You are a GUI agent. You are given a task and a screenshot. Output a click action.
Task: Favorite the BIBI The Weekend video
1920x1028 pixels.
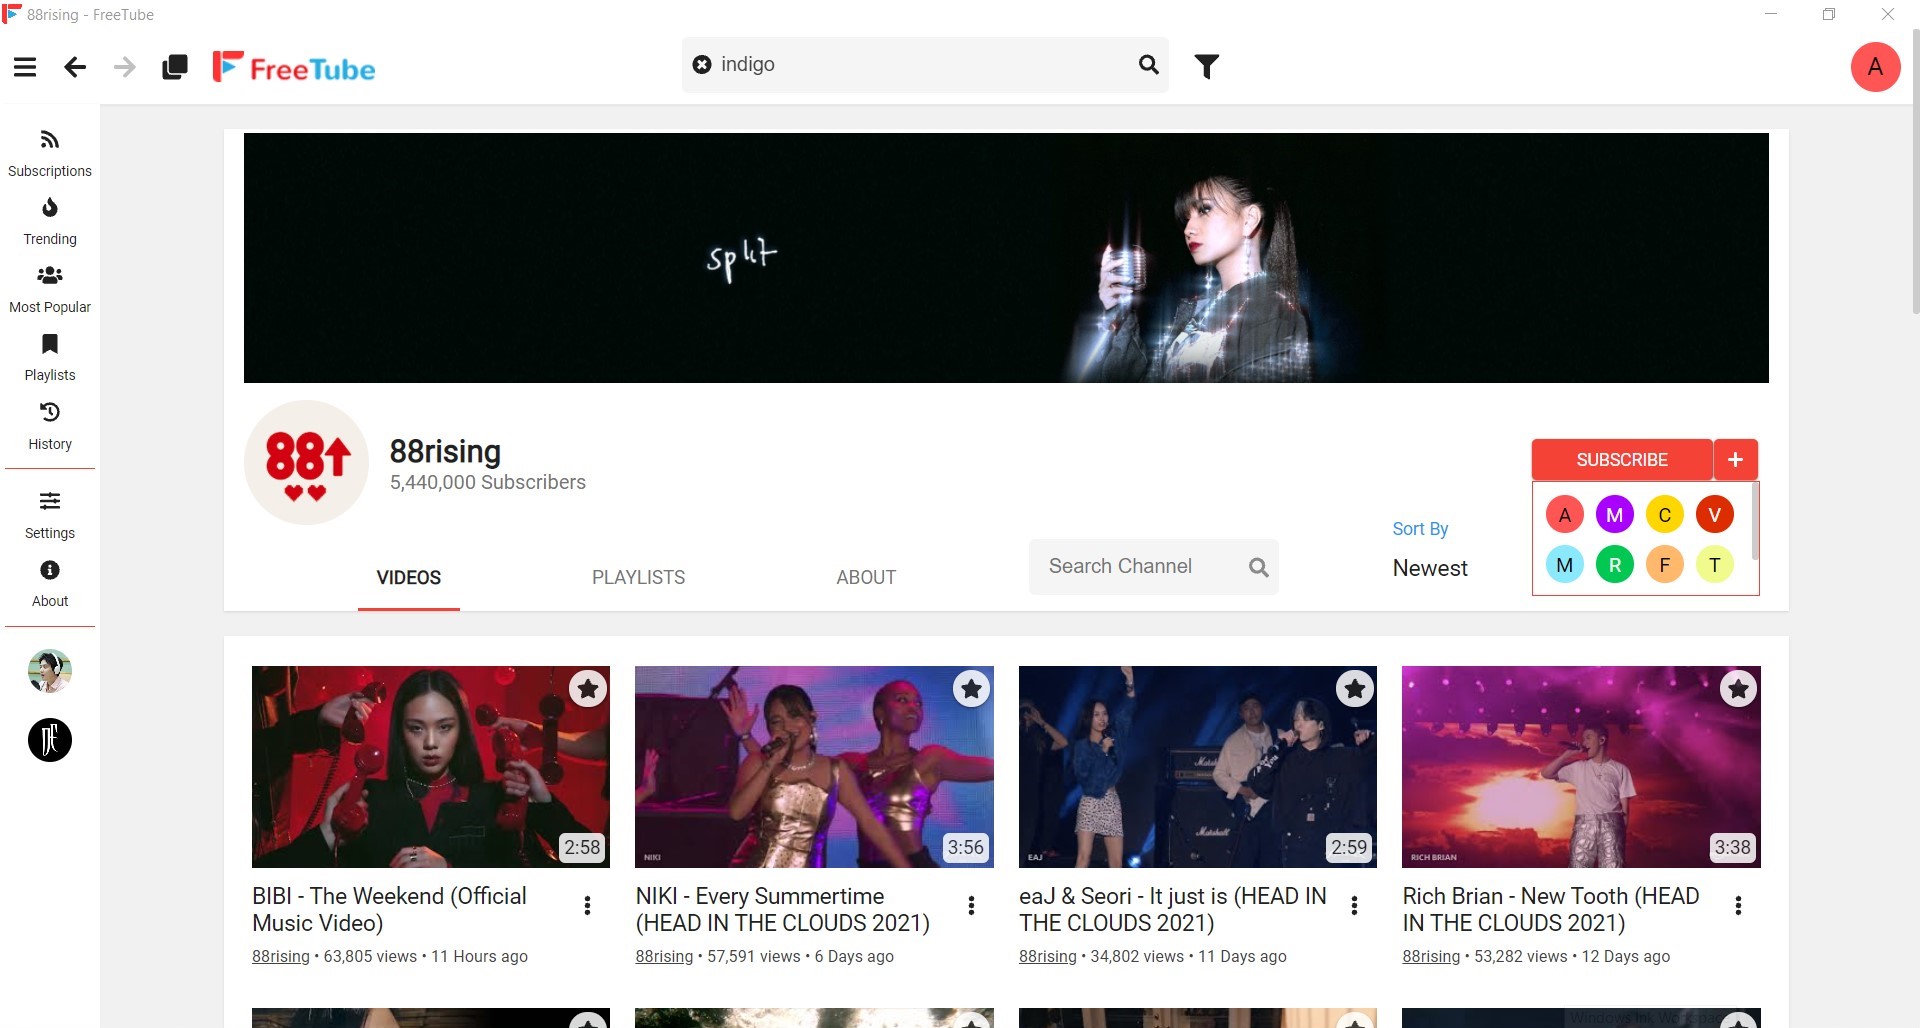(588, 689)
